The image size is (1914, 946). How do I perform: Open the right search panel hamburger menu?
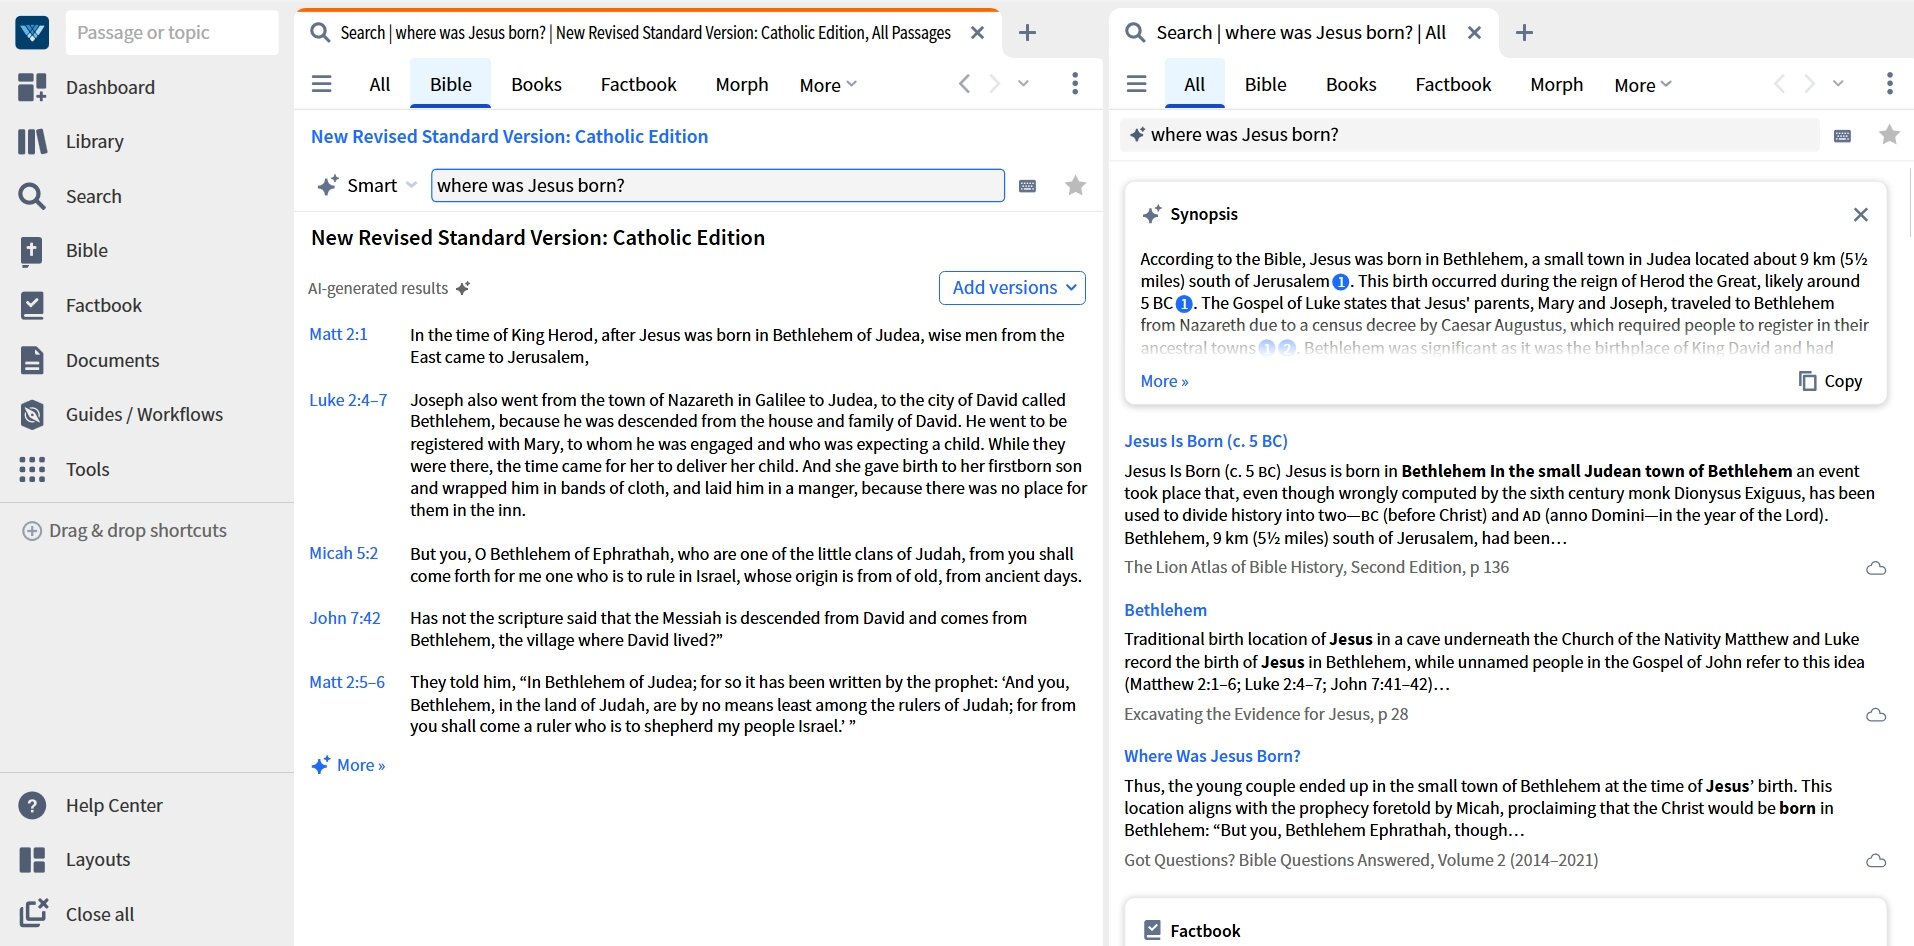1136,84
